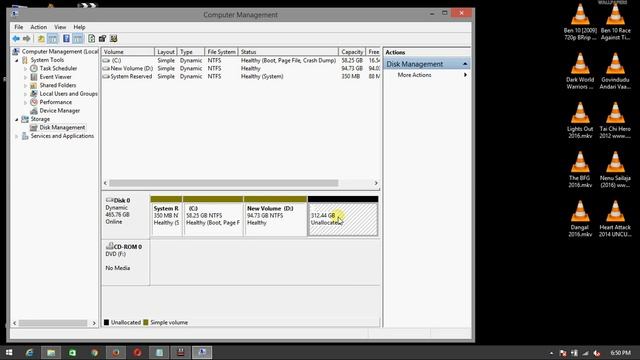Open the Windows Start button
640x360 pixels.
[x=9, y=352]
